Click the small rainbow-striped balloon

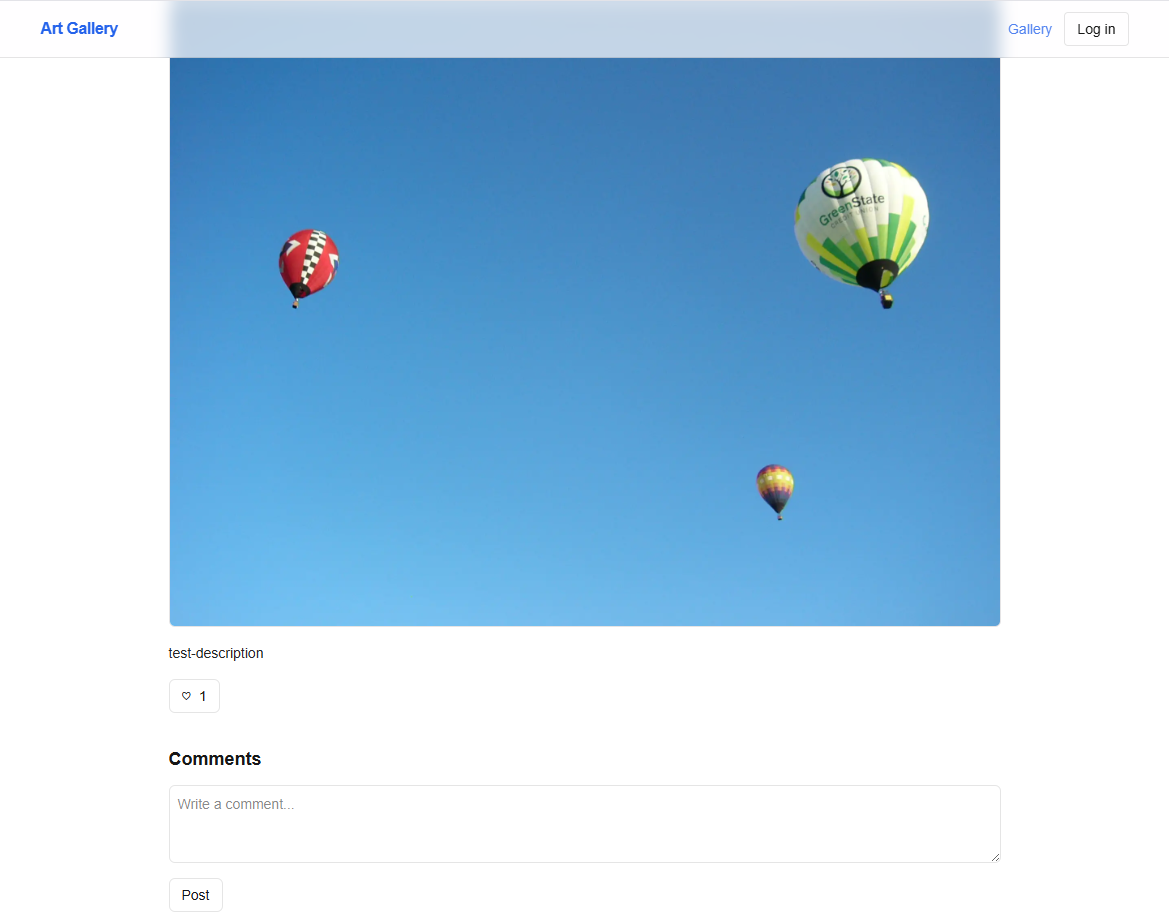pyautogui.click(x=775, y=491)
